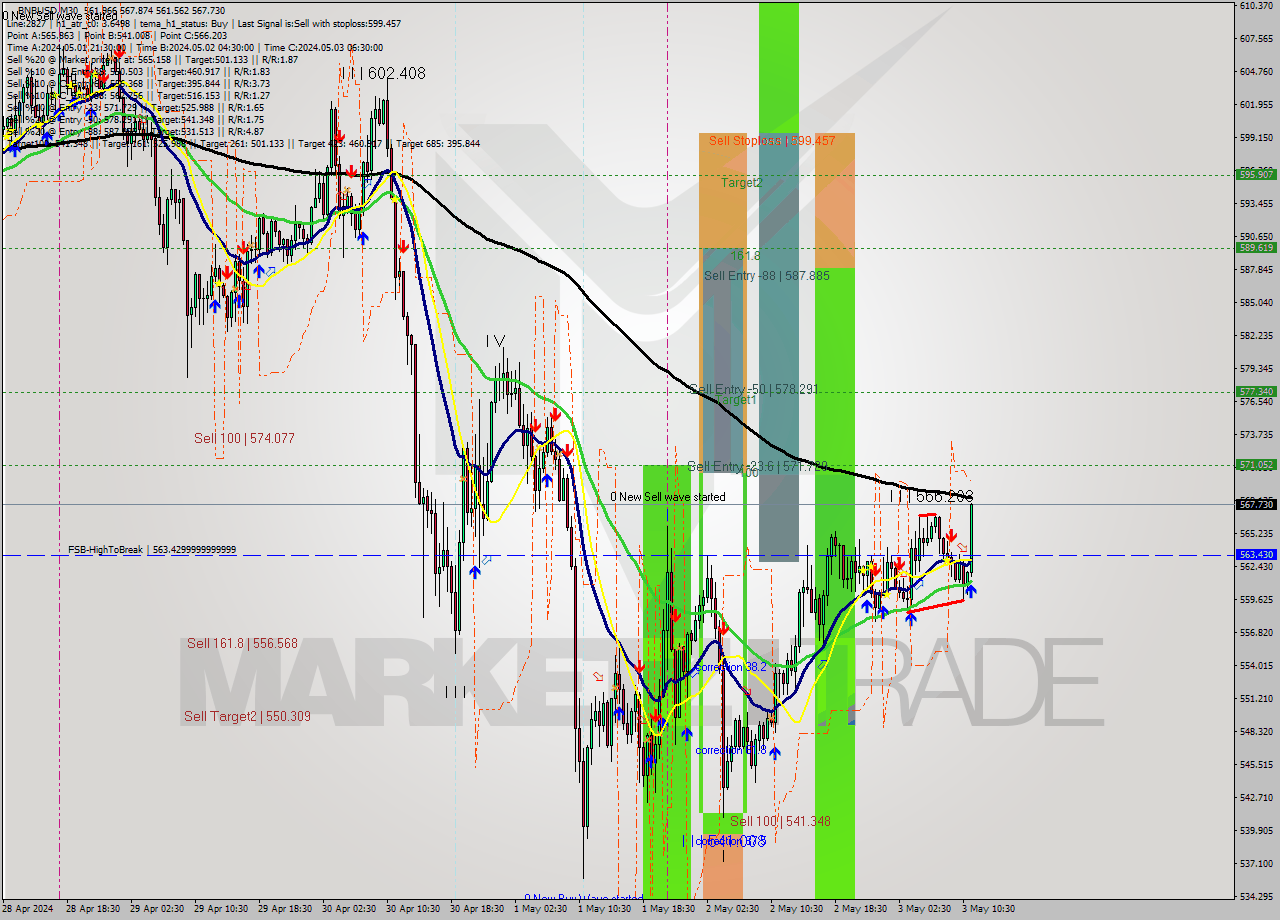This screenshot has height=920, width=1280.
Task: Click the Sell Entry -23.6 571.729 label
Action: point(757,466)
